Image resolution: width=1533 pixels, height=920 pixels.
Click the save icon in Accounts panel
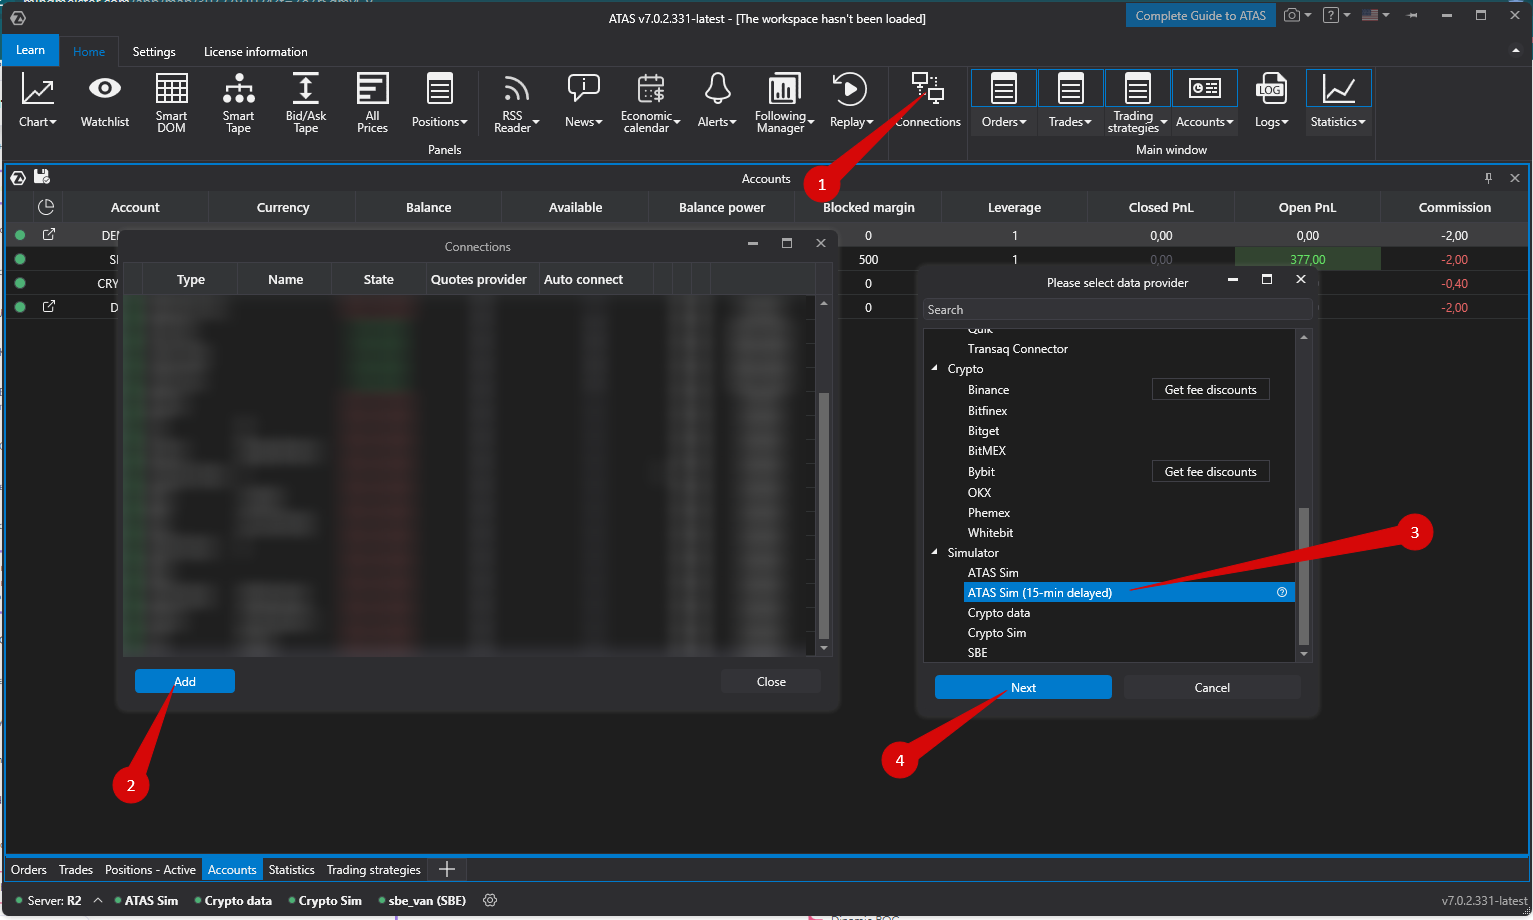(42, 177)
